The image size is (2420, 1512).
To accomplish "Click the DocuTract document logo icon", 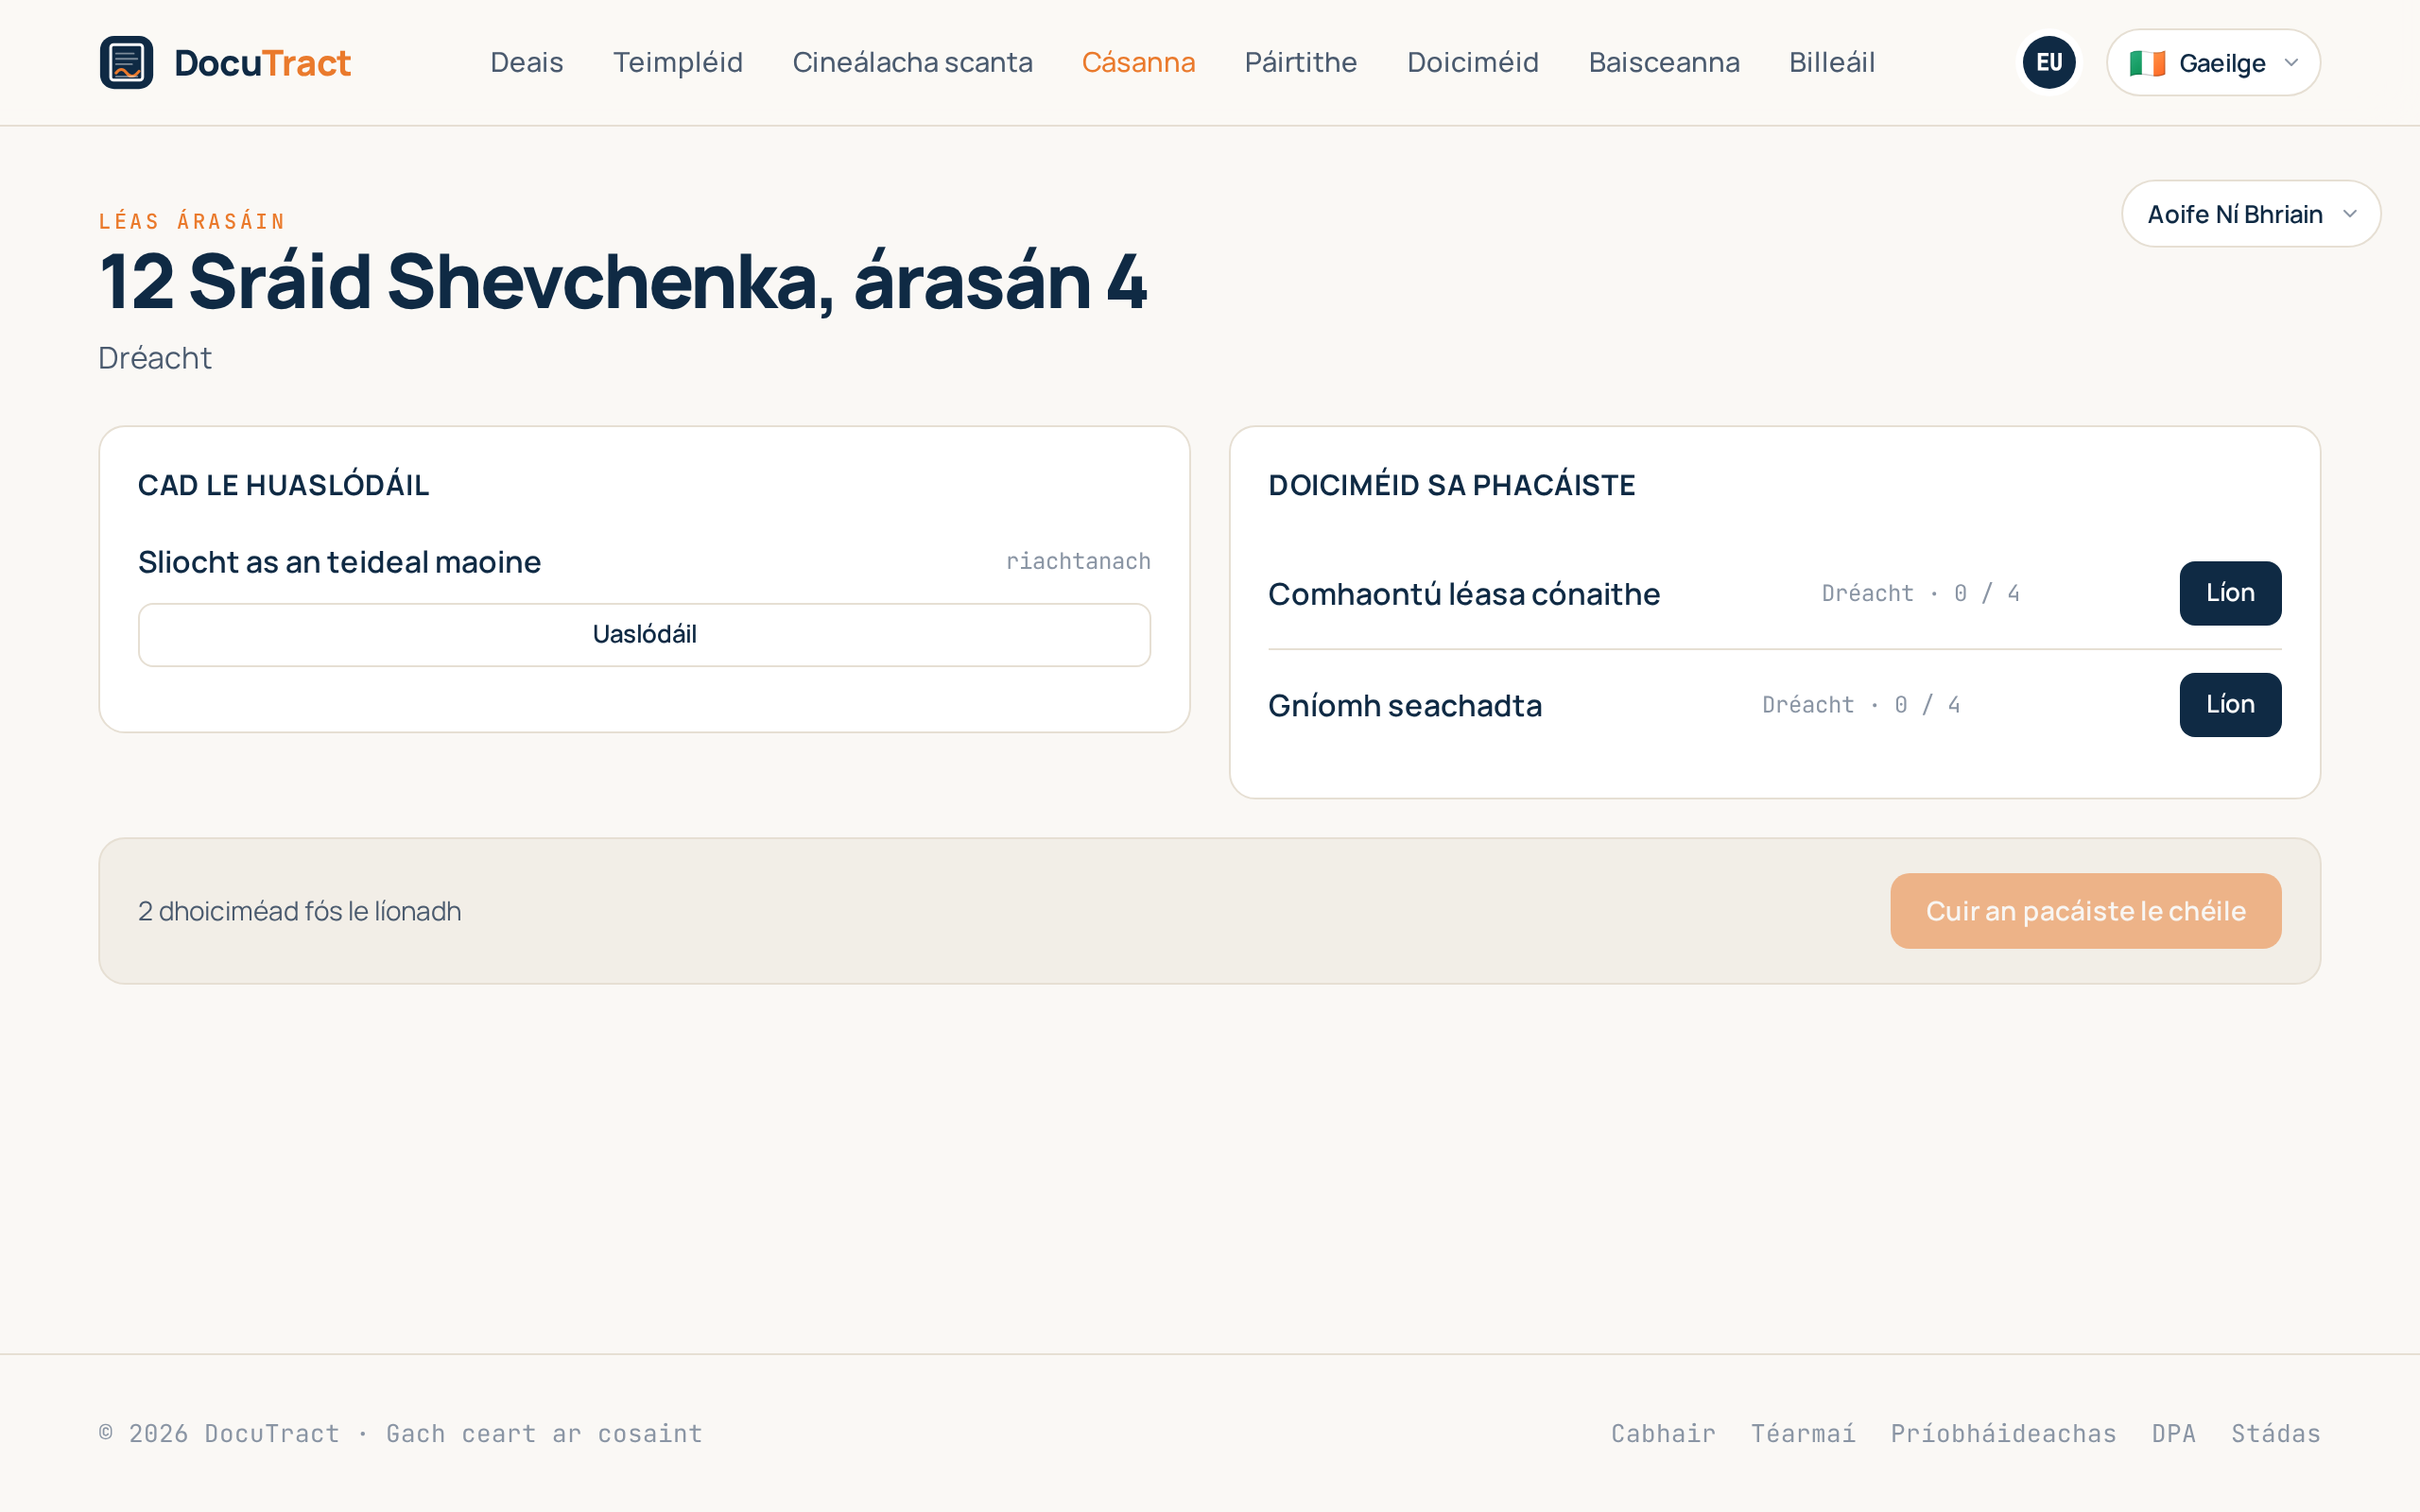I will click(126, 62).
